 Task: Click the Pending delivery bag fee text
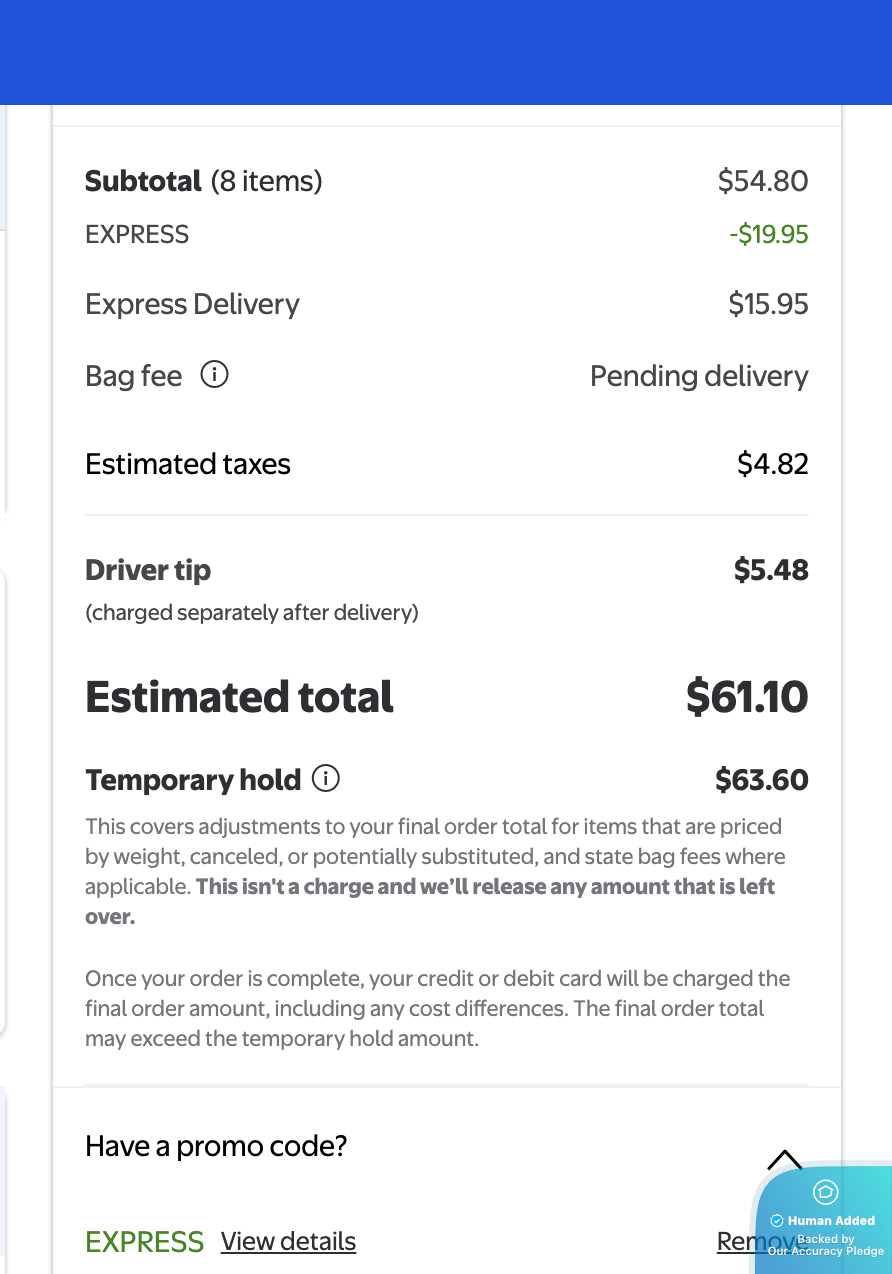(x=699, y=376)
